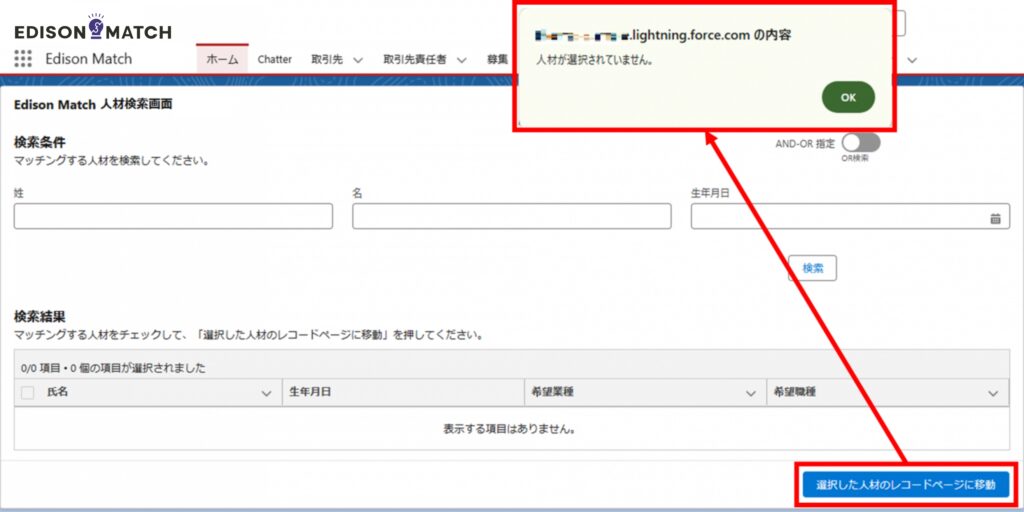
Task: Expand the 取引先責任者 tab dropdown chevron
Action: [461, 60]
